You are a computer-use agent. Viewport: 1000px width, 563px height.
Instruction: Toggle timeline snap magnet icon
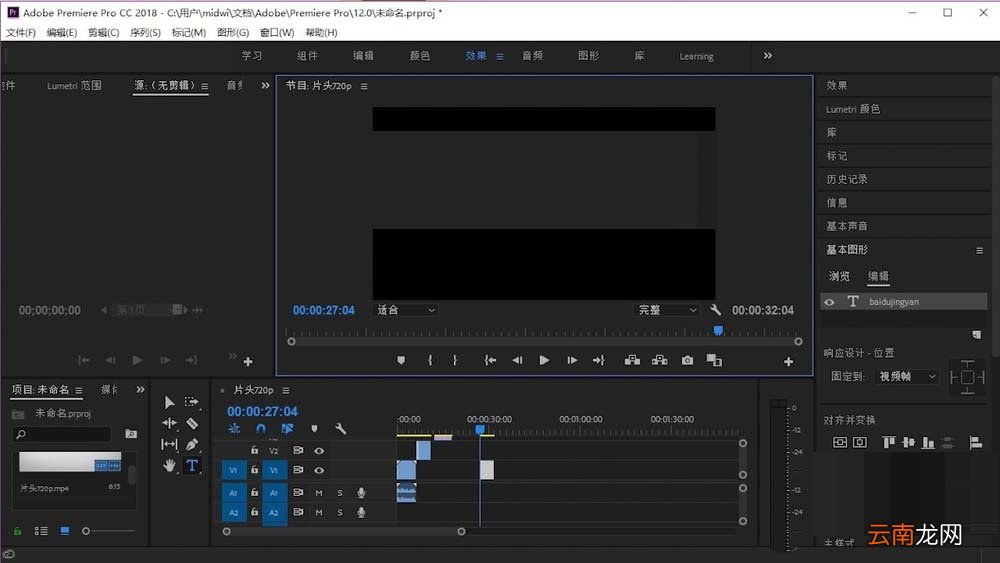pyautogui.click(x=261, y=428)
